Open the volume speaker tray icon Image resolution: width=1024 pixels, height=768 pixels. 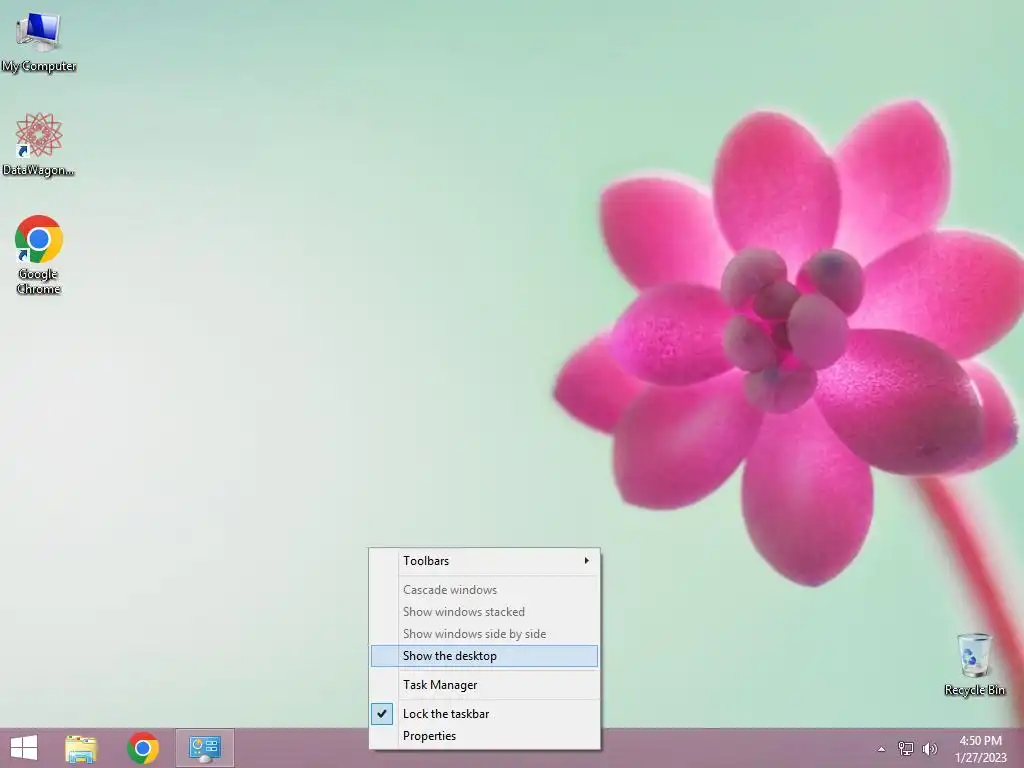(x=929, y=748)
